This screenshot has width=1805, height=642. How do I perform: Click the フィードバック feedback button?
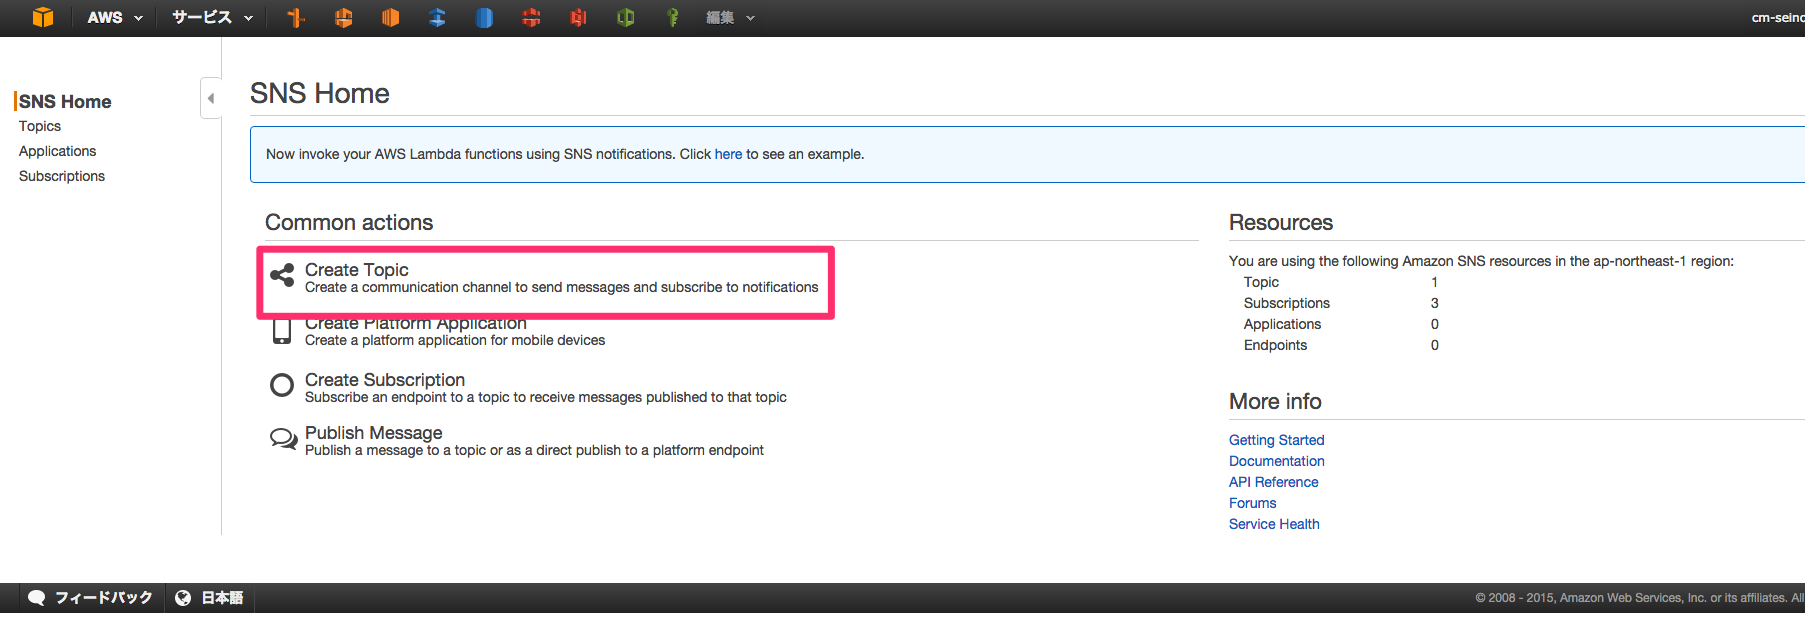[x=91, y=598]
